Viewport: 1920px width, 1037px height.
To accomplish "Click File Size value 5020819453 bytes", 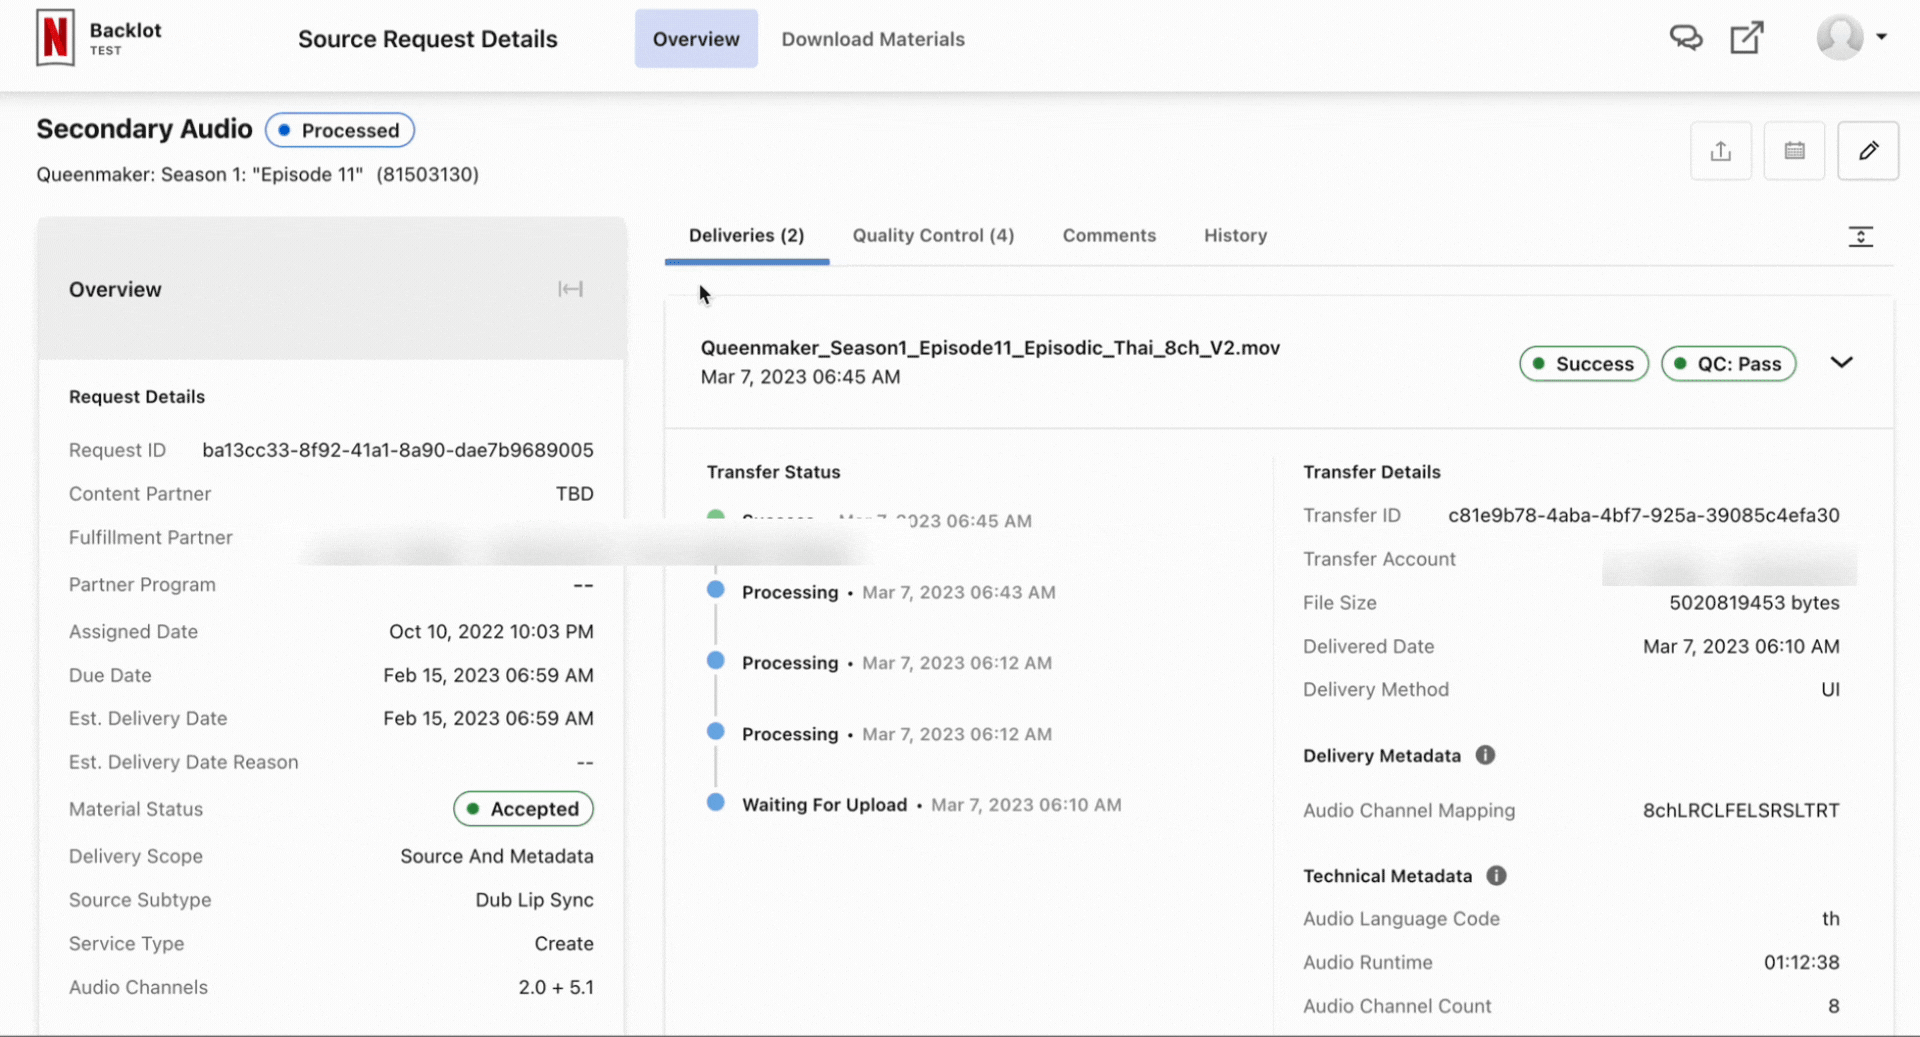I will pos(1754,602).
